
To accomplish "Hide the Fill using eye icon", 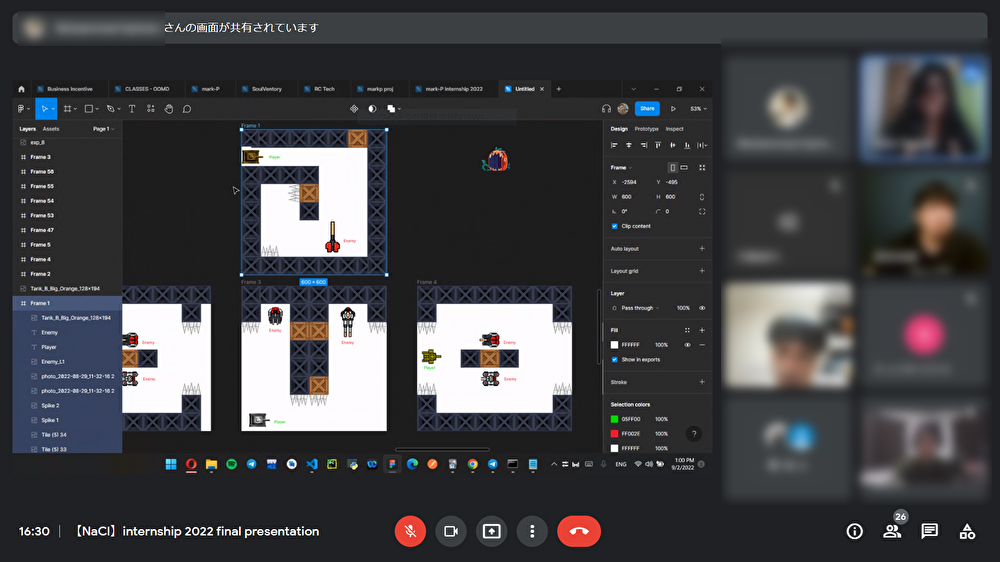I will [687, 345].
